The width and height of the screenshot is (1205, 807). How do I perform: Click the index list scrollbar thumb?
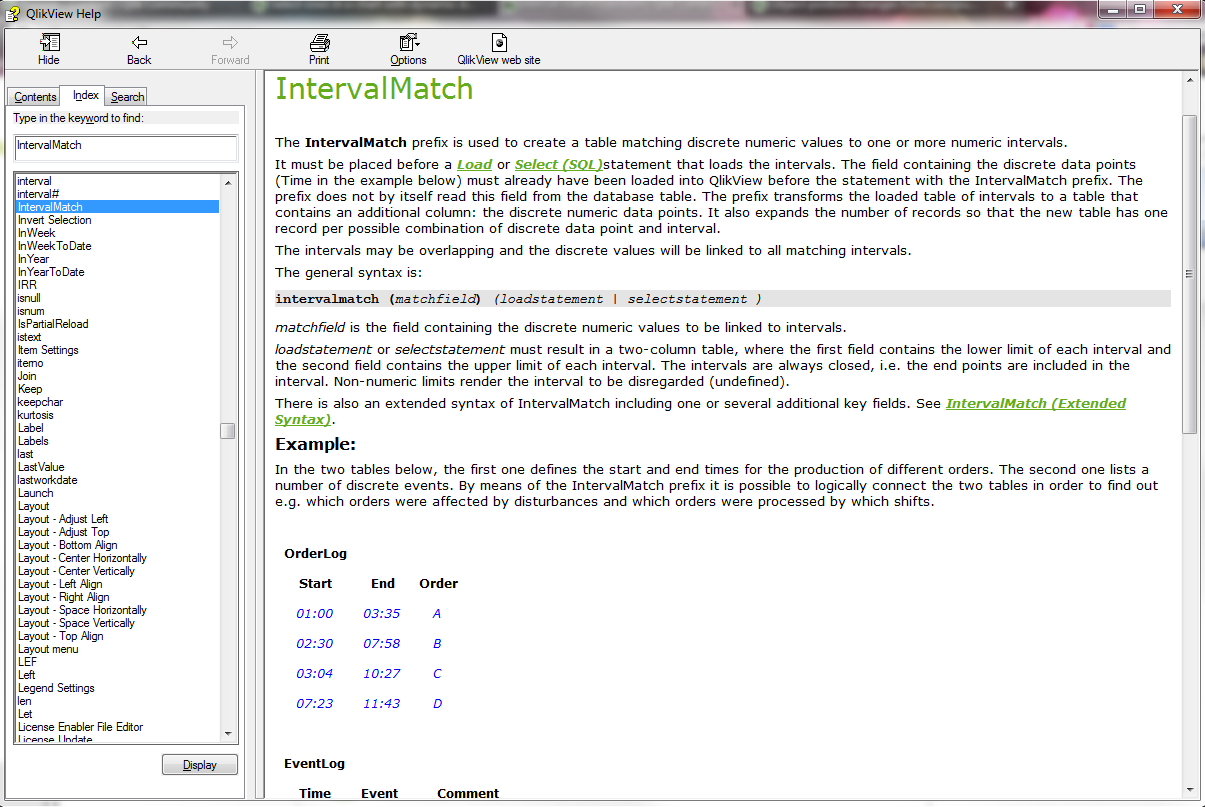click(229, 431)
